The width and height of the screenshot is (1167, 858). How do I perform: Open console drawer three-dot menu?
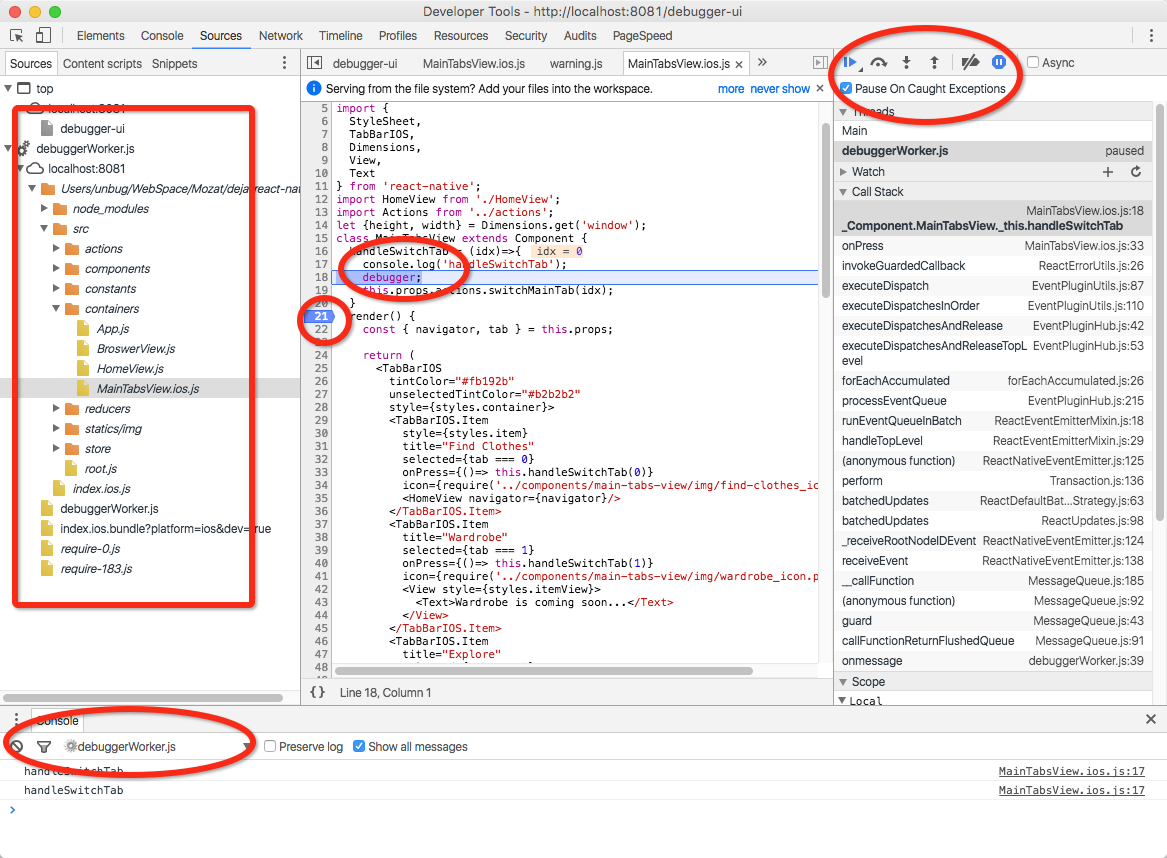tap(16, 720)
